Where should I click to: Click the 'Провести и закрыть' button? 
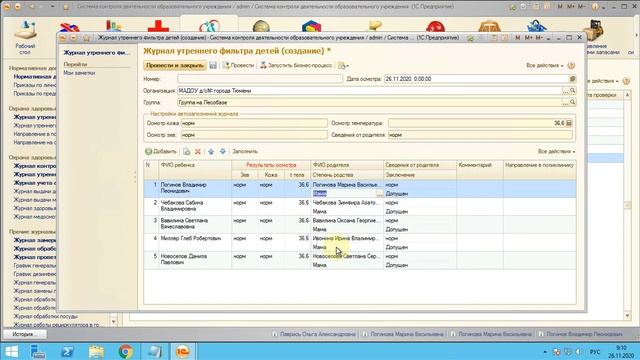coord(175,65)
